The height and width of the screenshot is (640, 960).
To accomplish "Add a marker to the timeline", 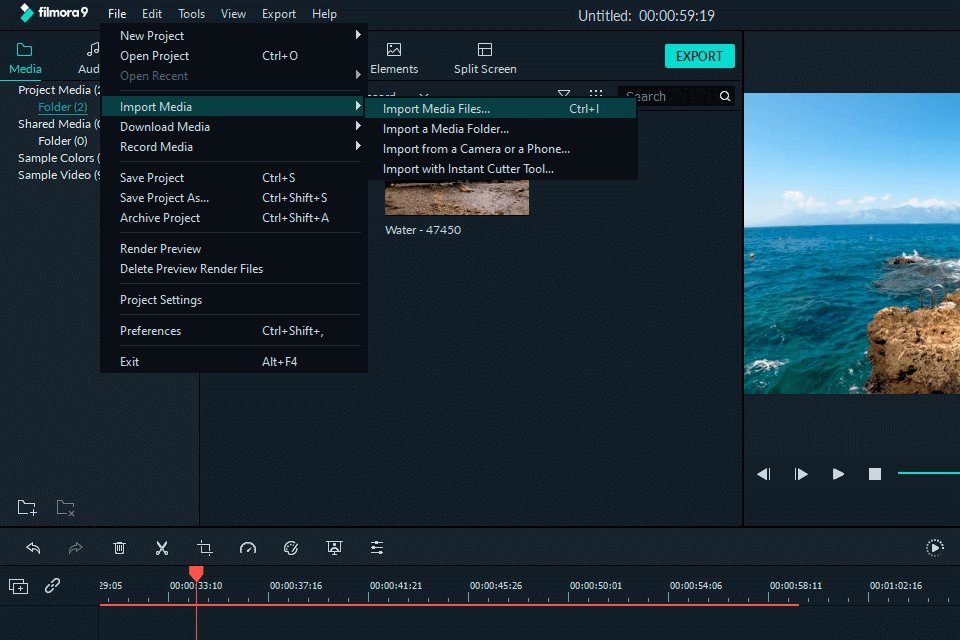I will click(18, 586).
